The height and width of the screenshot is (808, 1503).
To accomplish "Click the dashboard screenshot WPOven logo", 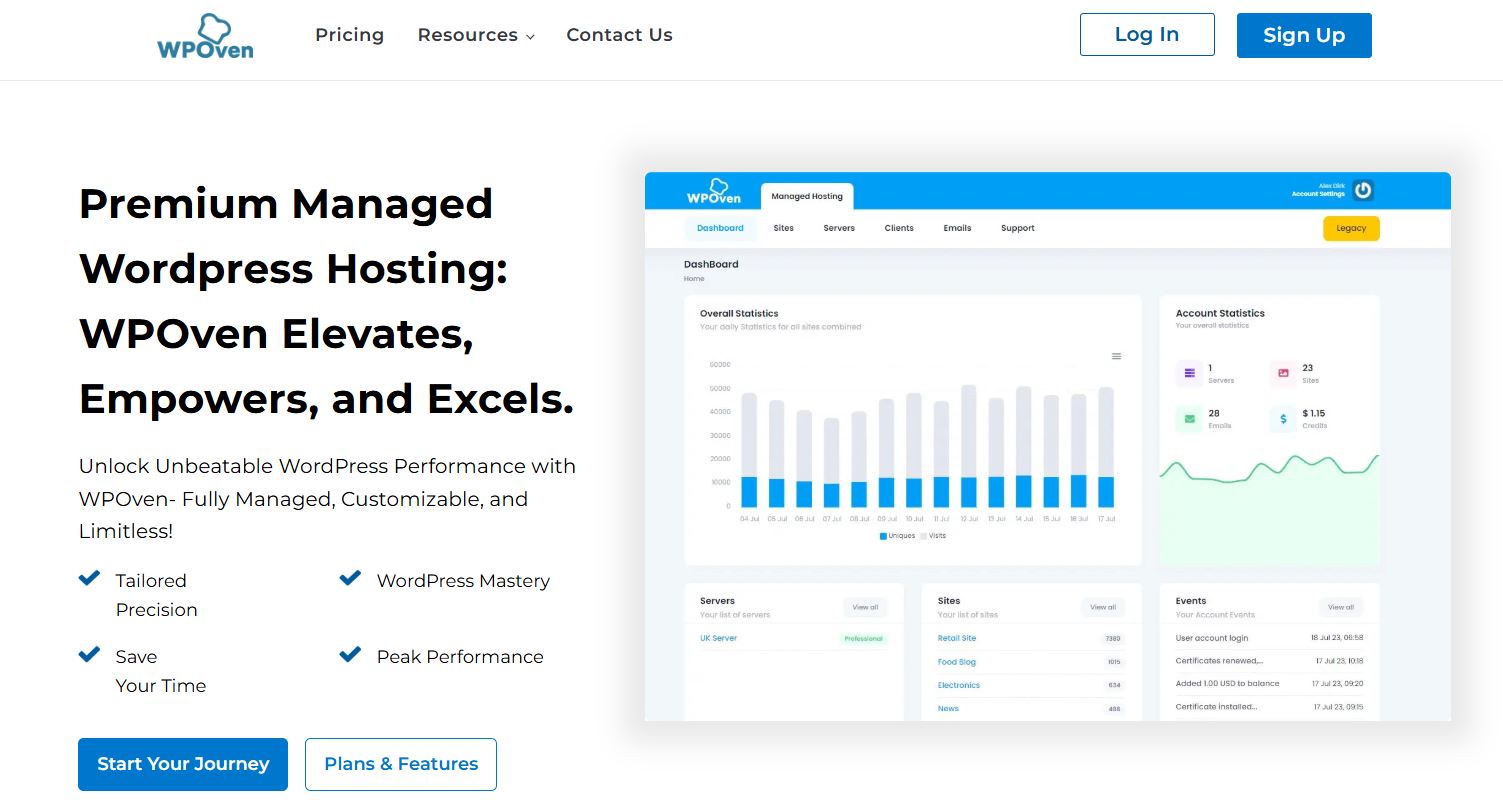I will click(714, 191).
